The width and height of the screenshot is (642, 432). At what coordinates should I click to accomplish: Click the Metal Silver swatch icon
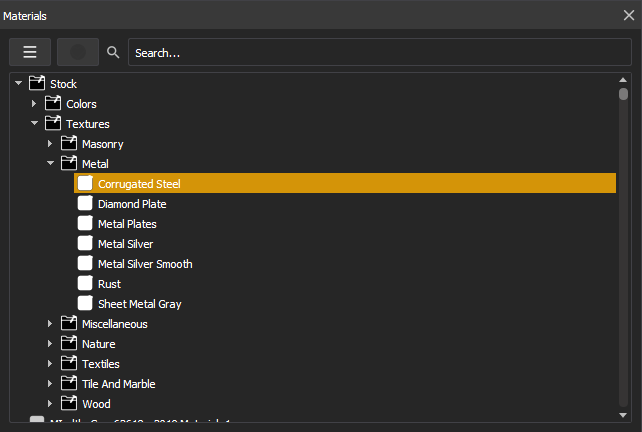[x=85, y=244]
